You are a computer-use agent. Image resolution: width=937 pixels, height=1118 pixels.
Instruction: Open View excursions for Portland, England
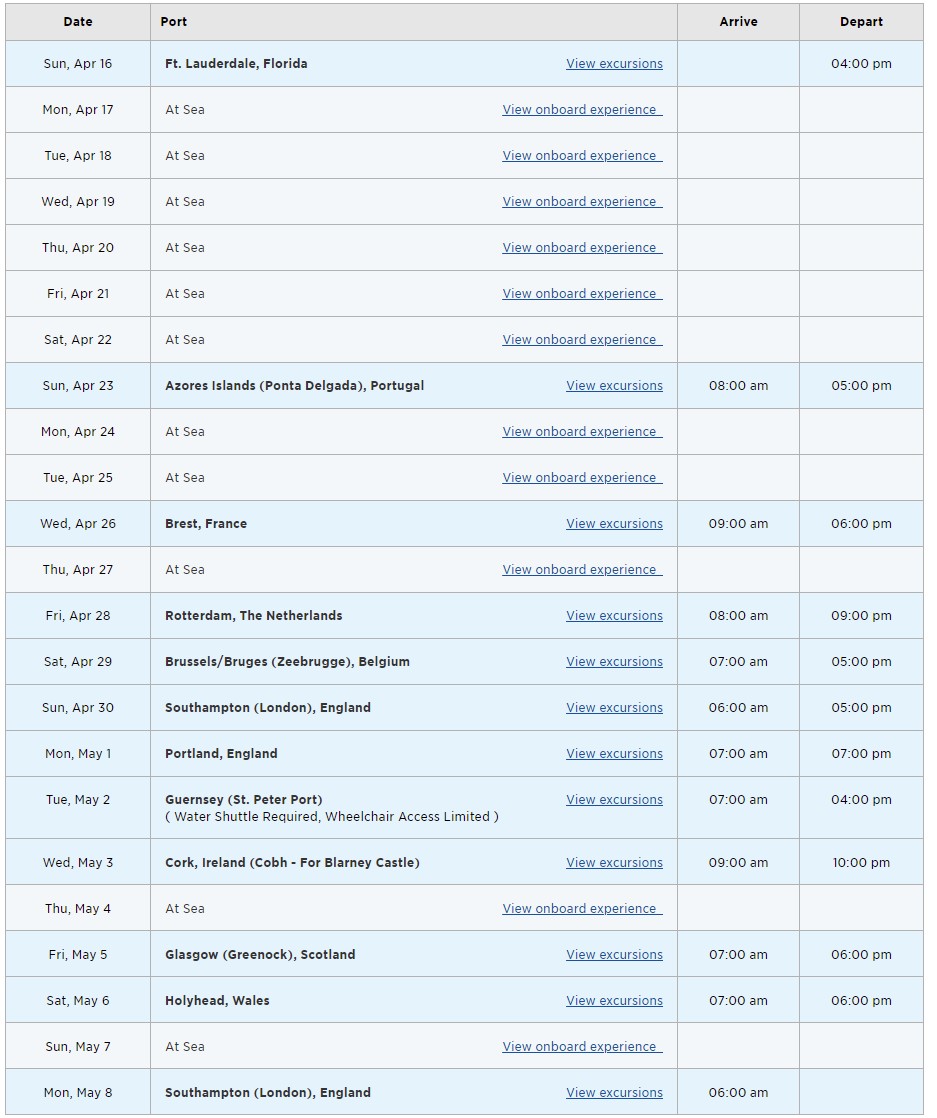614,754
